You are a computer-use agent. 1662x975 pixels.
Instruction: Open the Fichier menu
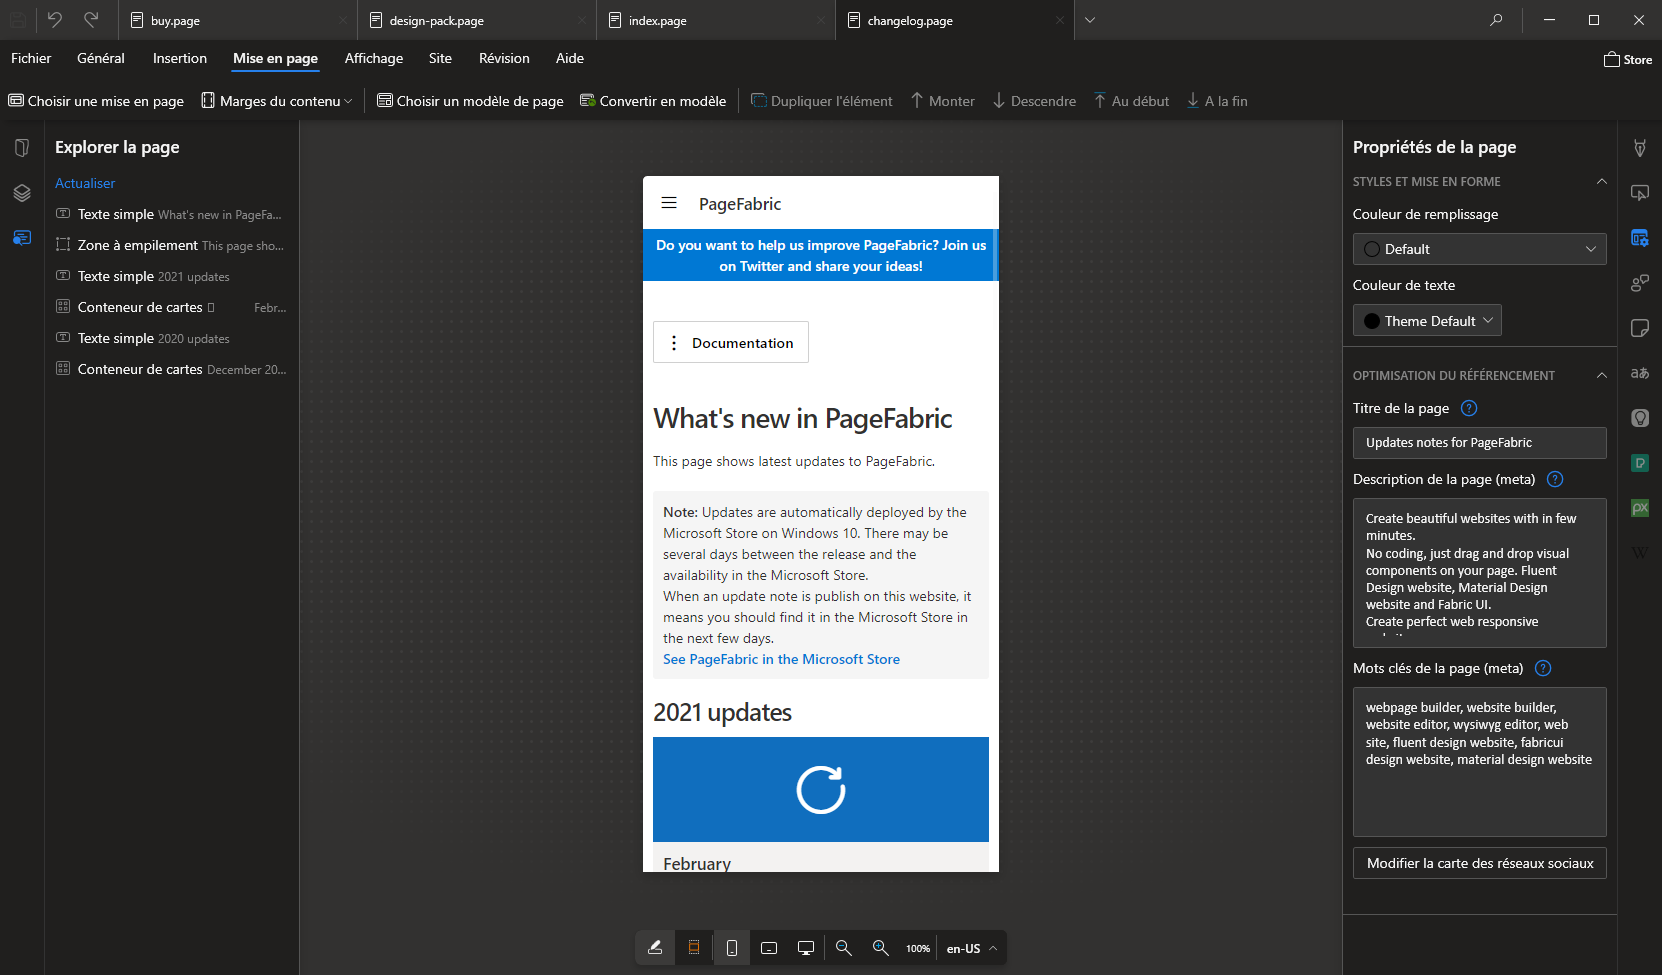click(31, 59)
